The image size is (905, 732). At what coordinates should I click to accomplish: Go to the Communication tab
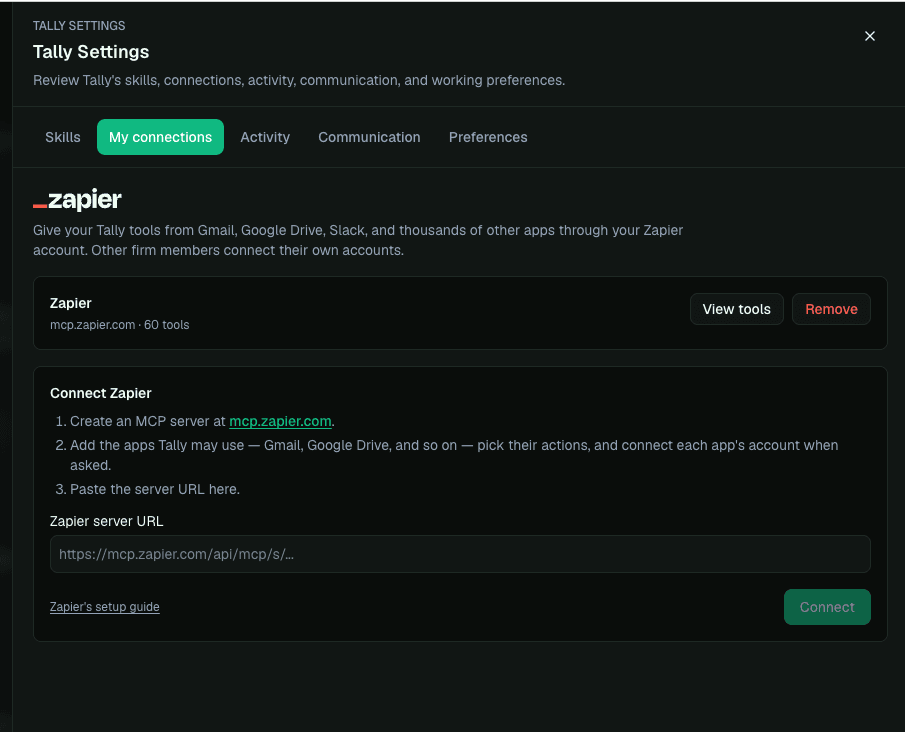click(x=369, y=137)
